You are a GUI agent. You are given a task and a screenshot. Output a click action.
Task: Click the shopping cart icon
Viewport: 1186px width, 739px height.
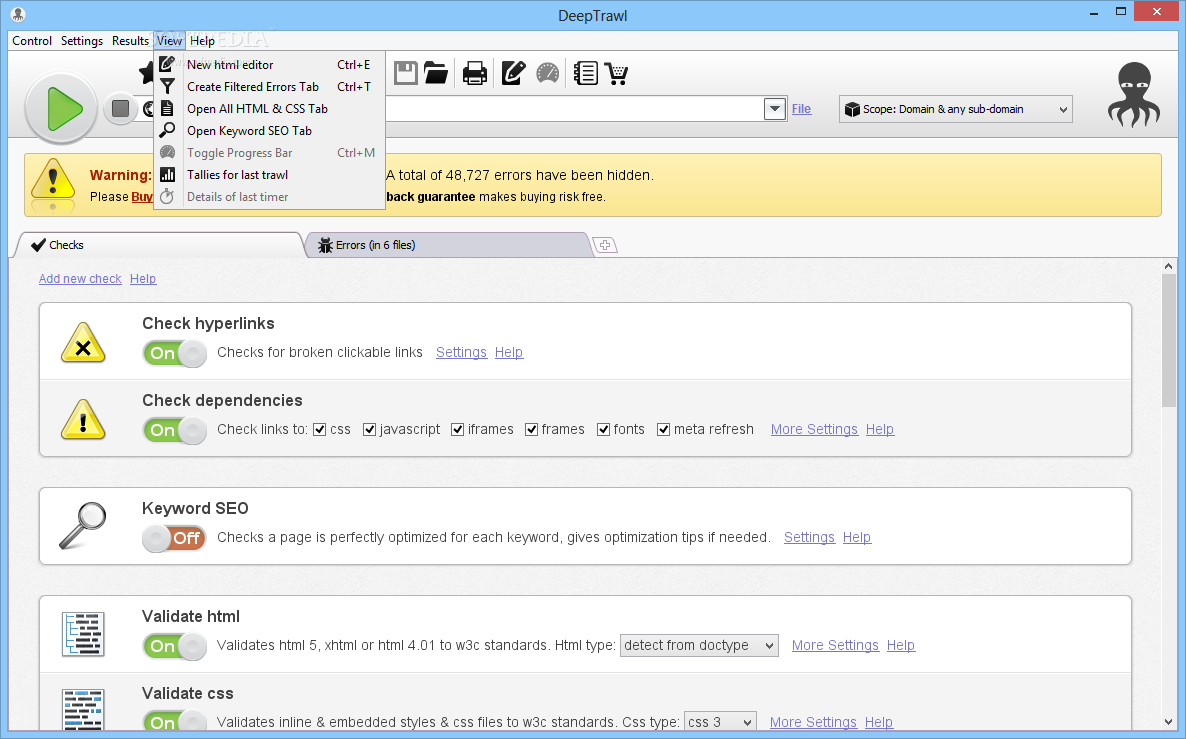(x=616, y=73)
